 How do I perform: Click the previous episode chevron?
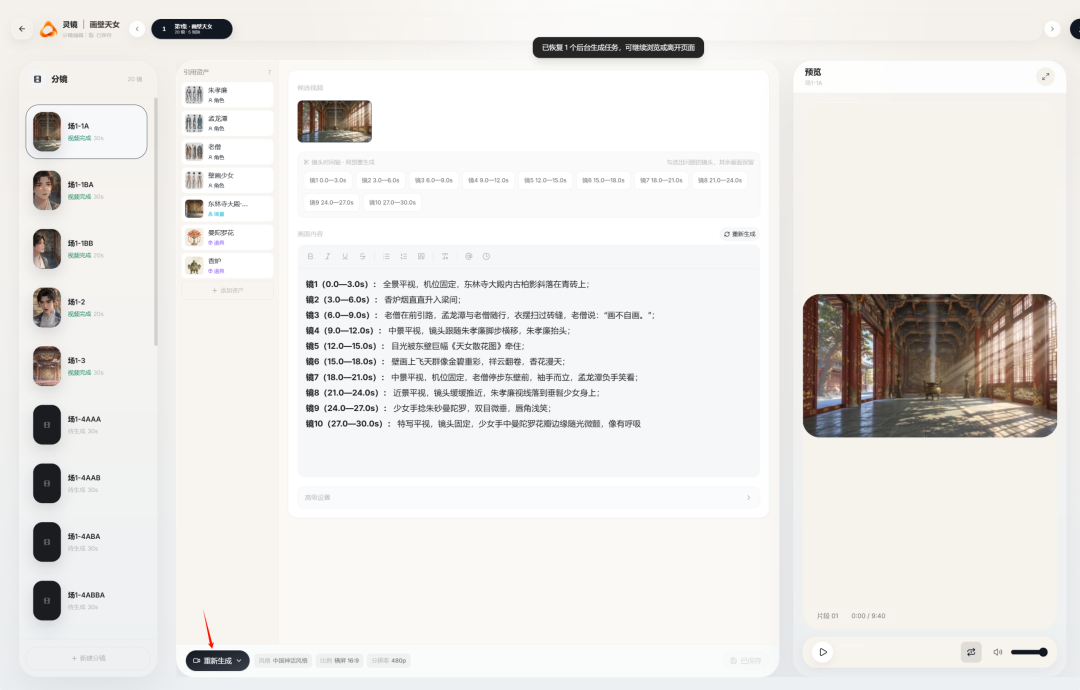click(x=137, y=29)
